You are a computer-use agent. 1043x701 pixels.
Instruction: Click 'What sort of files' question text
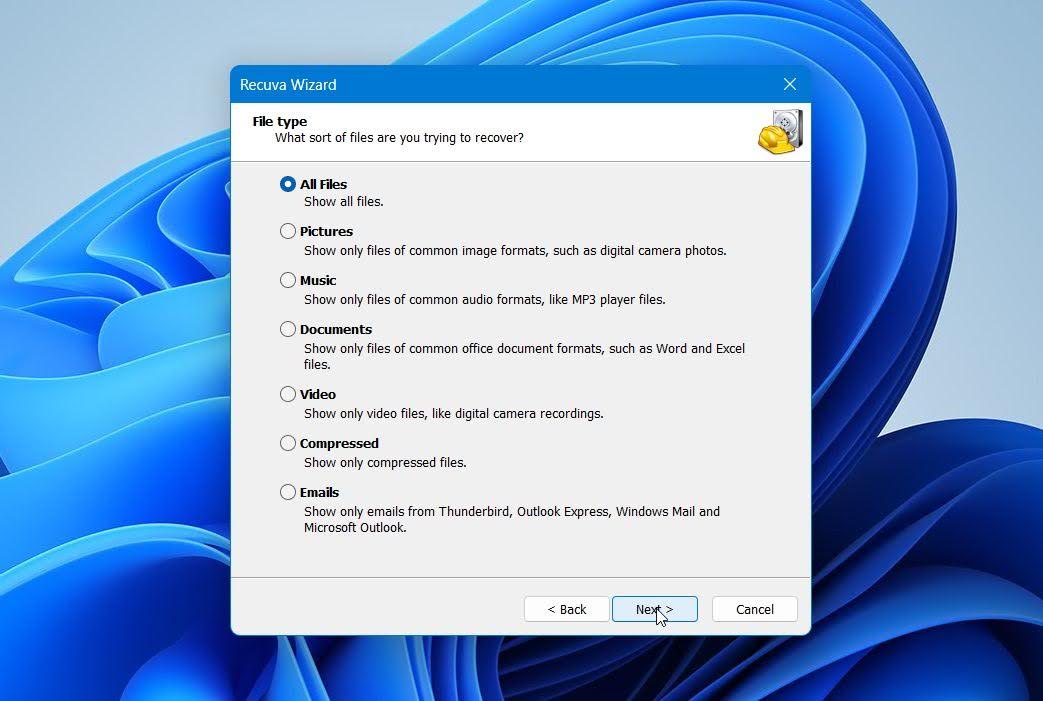pos(399,138)
